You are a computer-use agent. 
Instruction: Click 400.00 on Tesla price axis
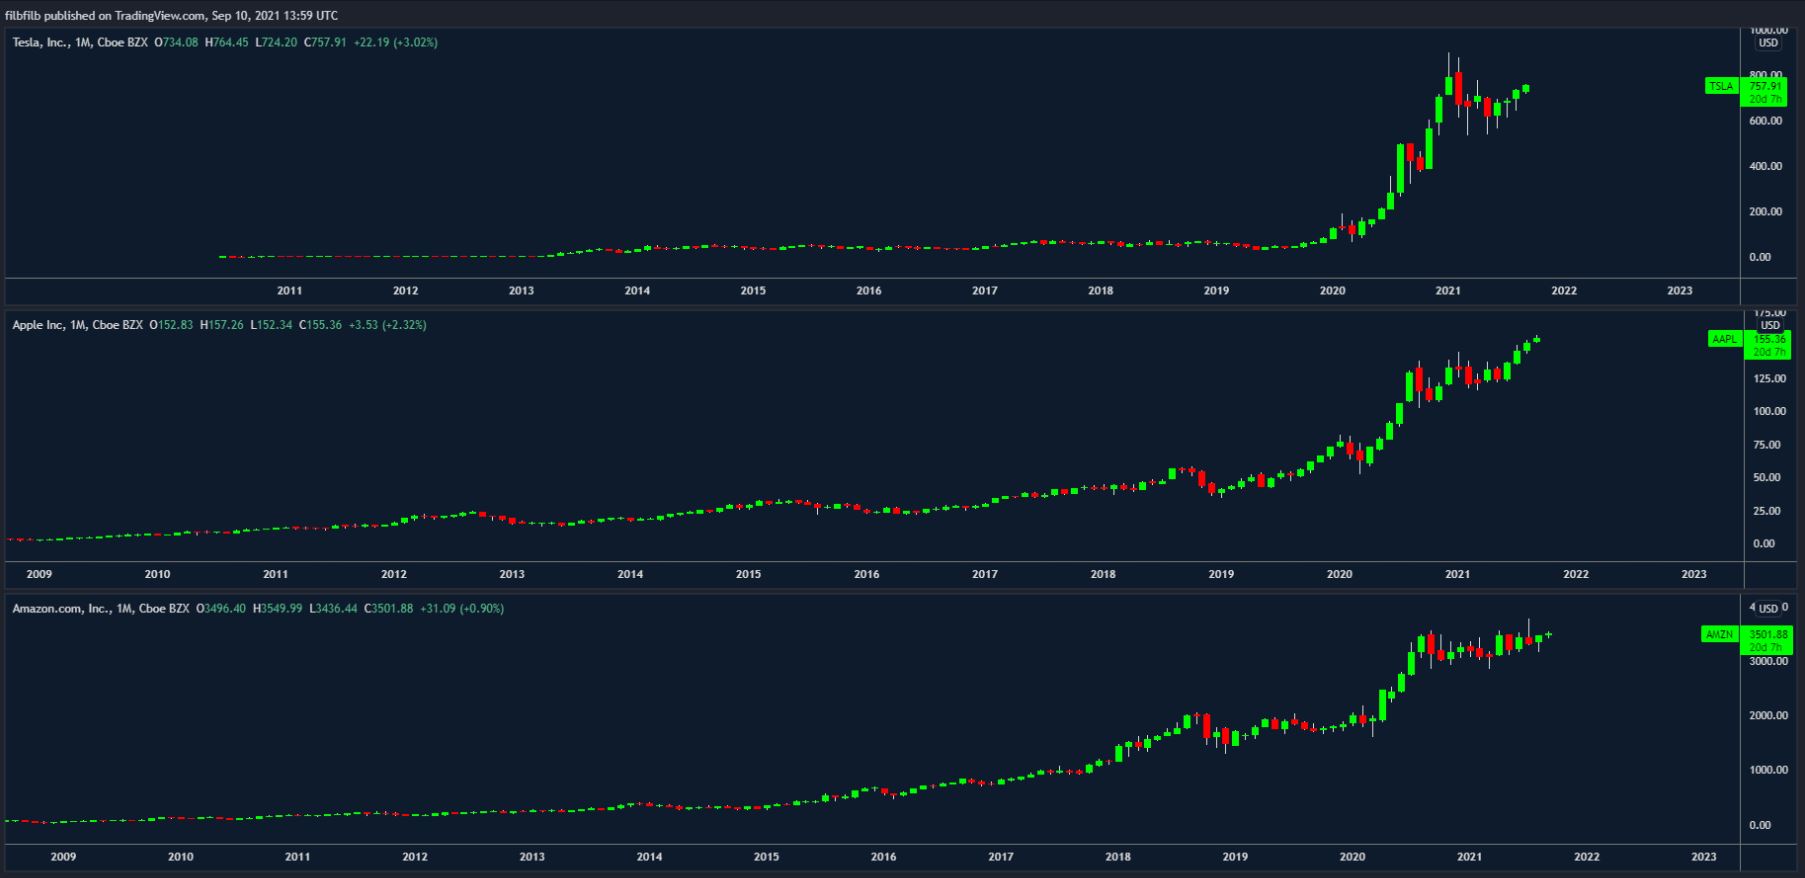coord(1765,166)
